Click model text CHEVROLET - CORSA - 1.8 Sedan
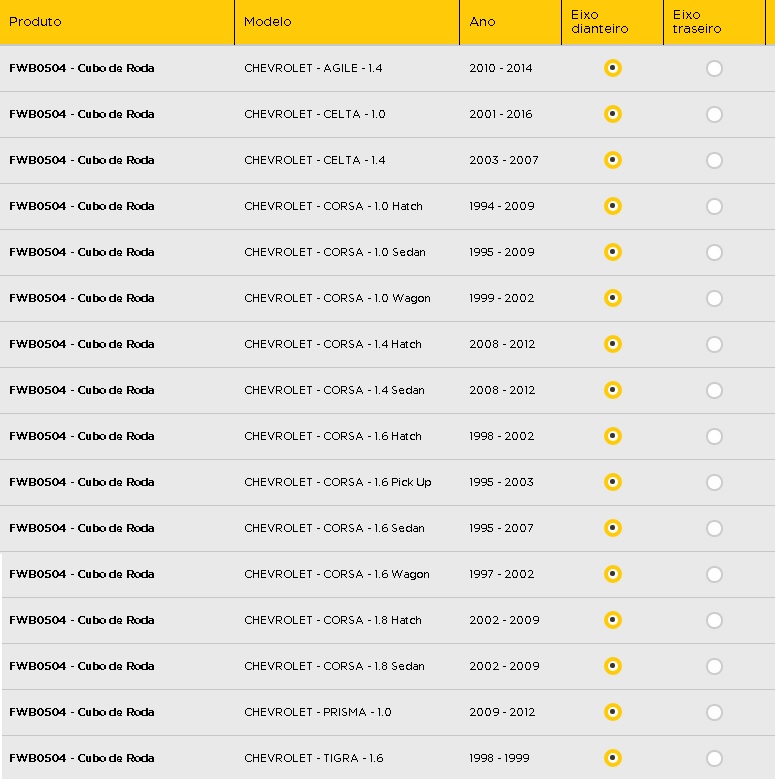The height and width of the screenshot is (779, 775). point(334,666)
